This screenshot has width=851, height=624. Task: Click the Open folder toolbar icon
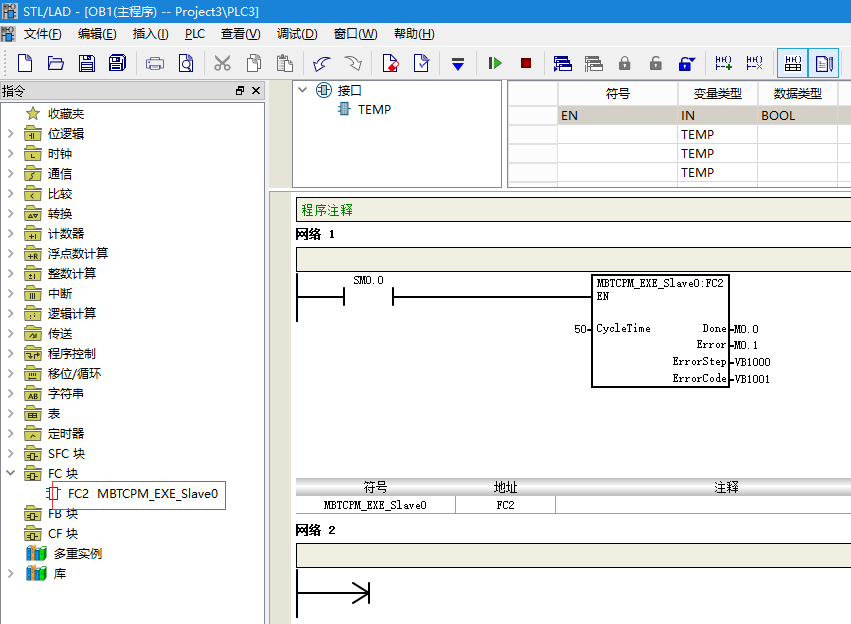55,63
